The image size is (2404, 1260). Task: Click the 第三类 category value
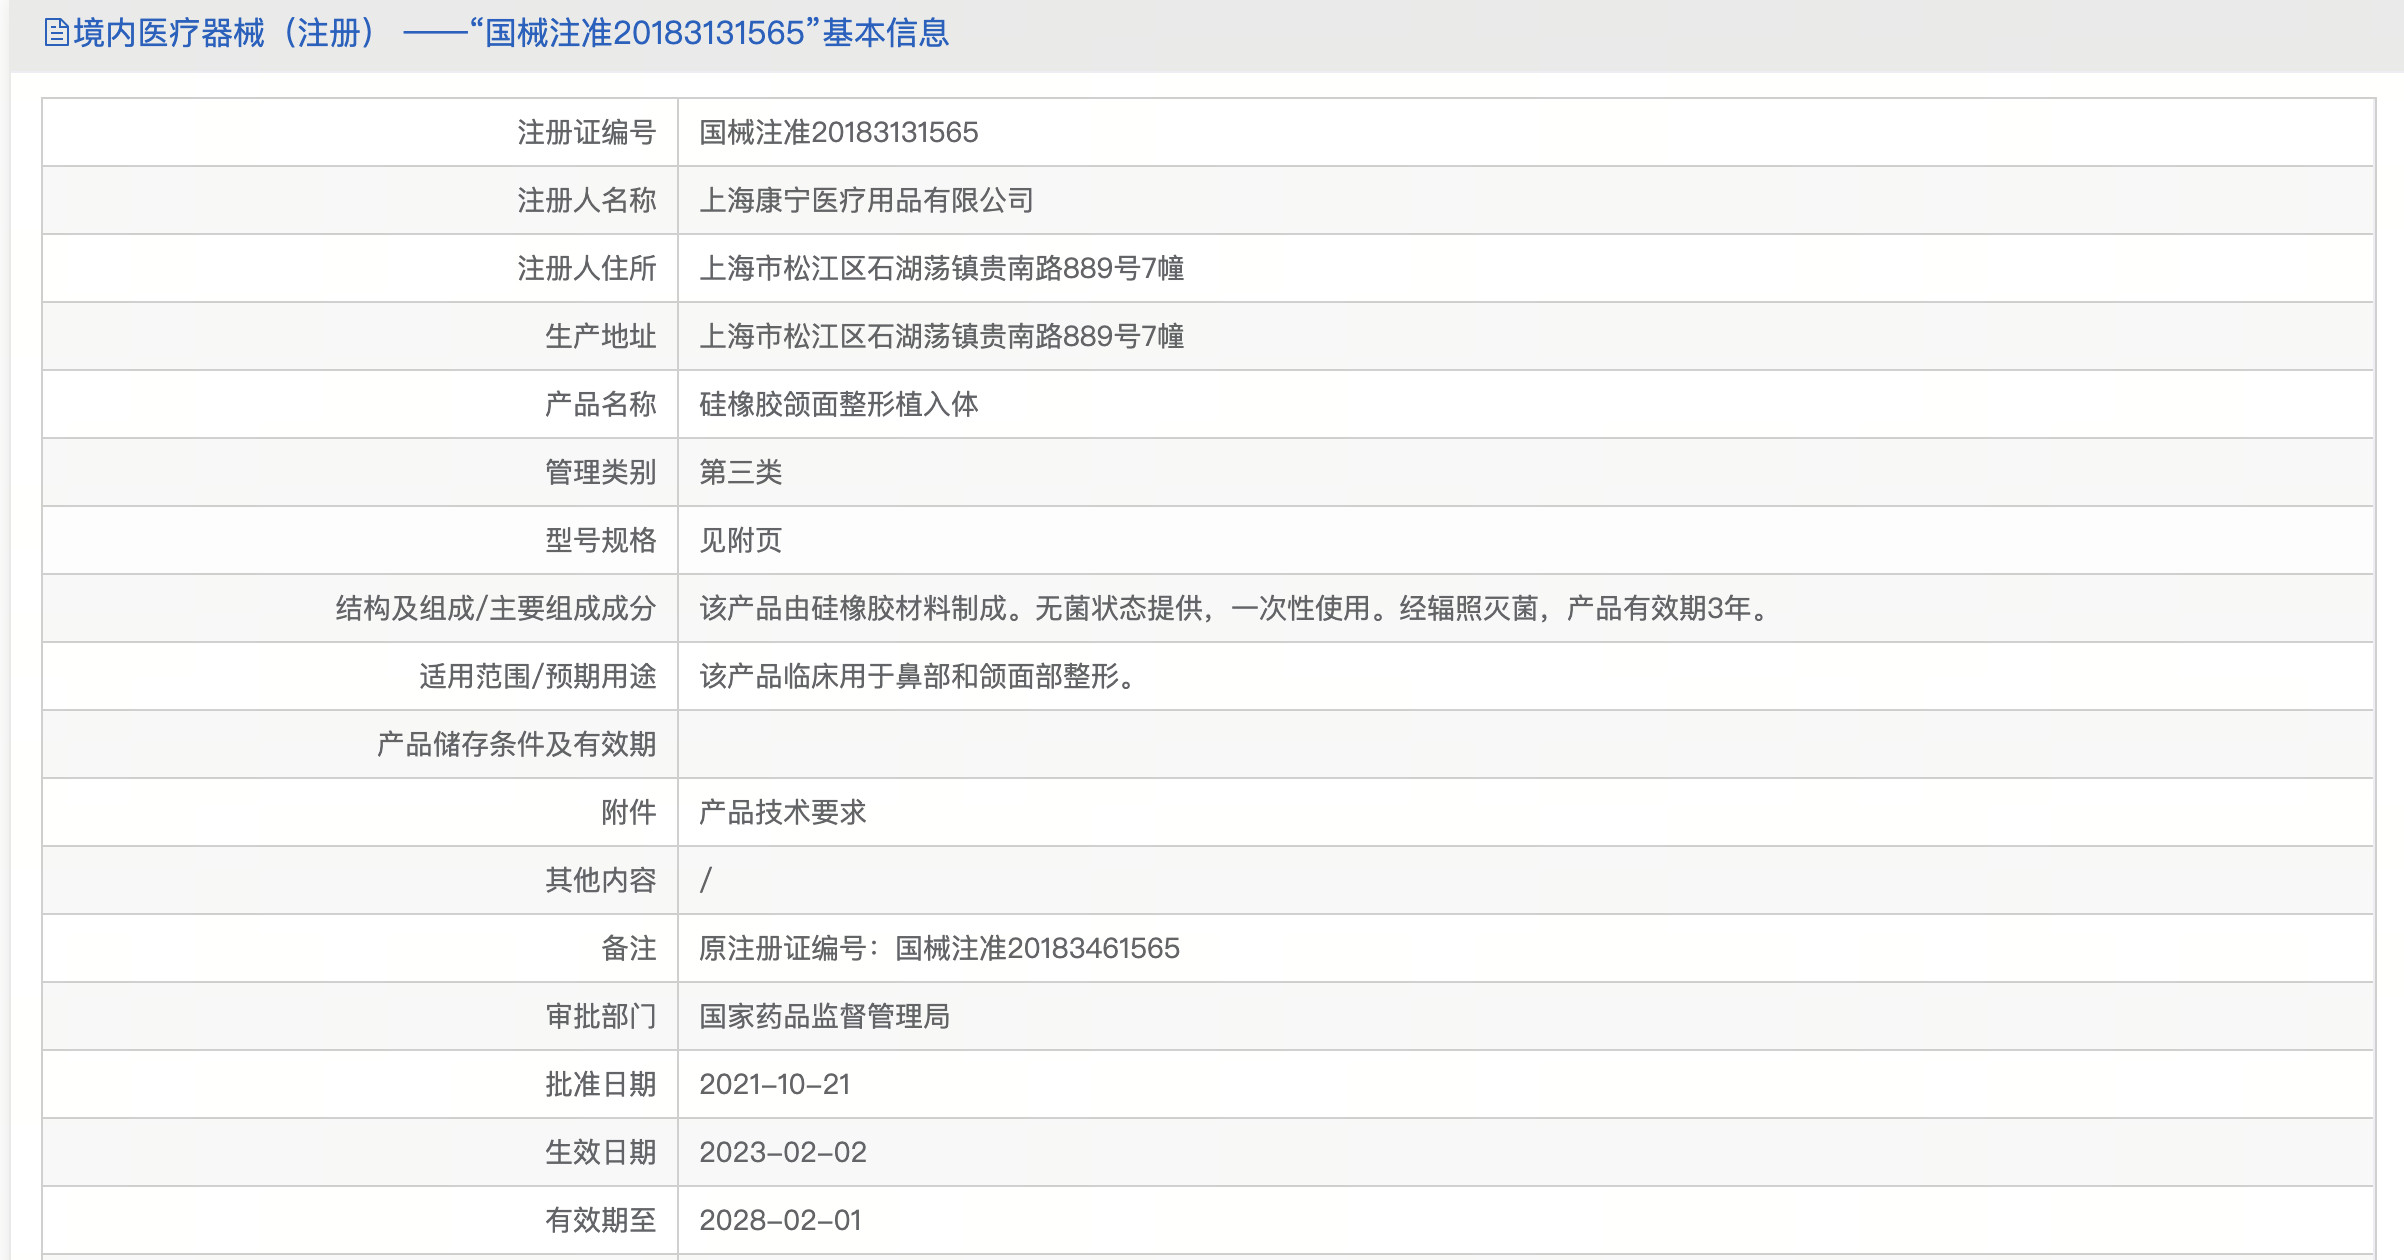[x=740, y=472]
